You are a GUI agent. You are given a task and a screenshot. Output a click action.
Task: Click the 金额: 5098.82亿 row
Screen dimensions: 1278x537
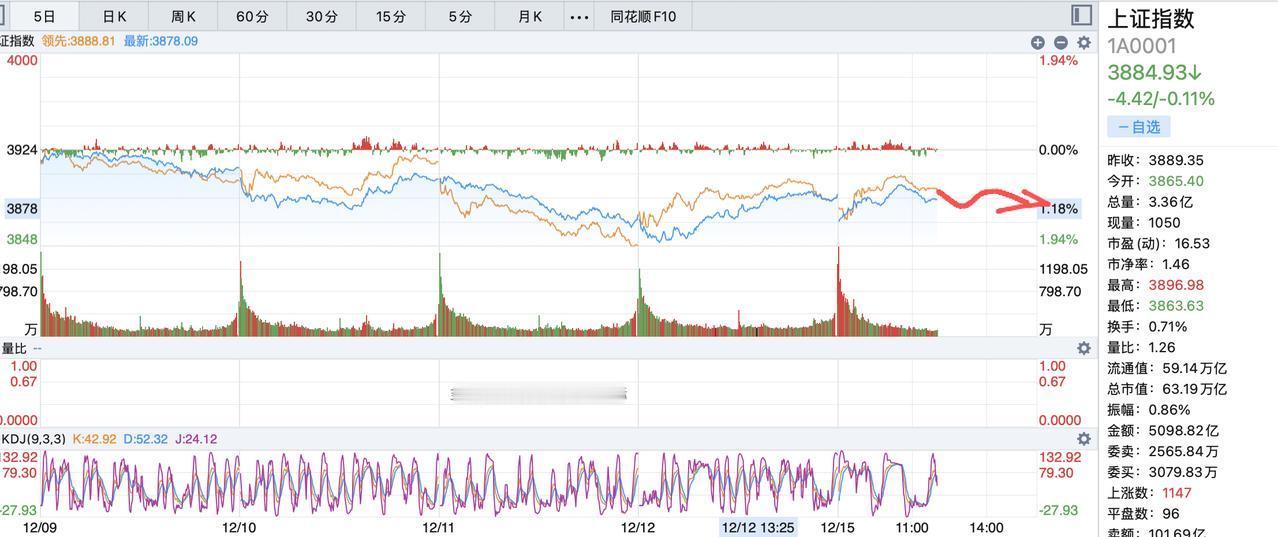(1163, 430)
